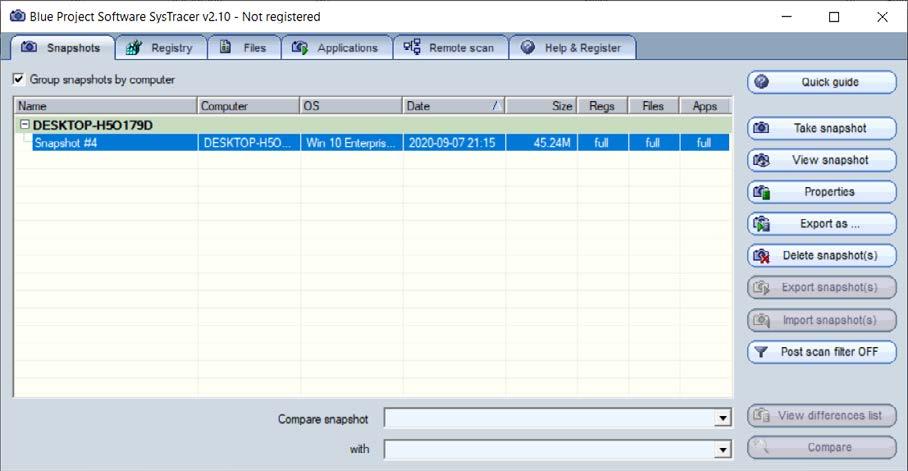Open the Help & Register tab

click(573, 48)
